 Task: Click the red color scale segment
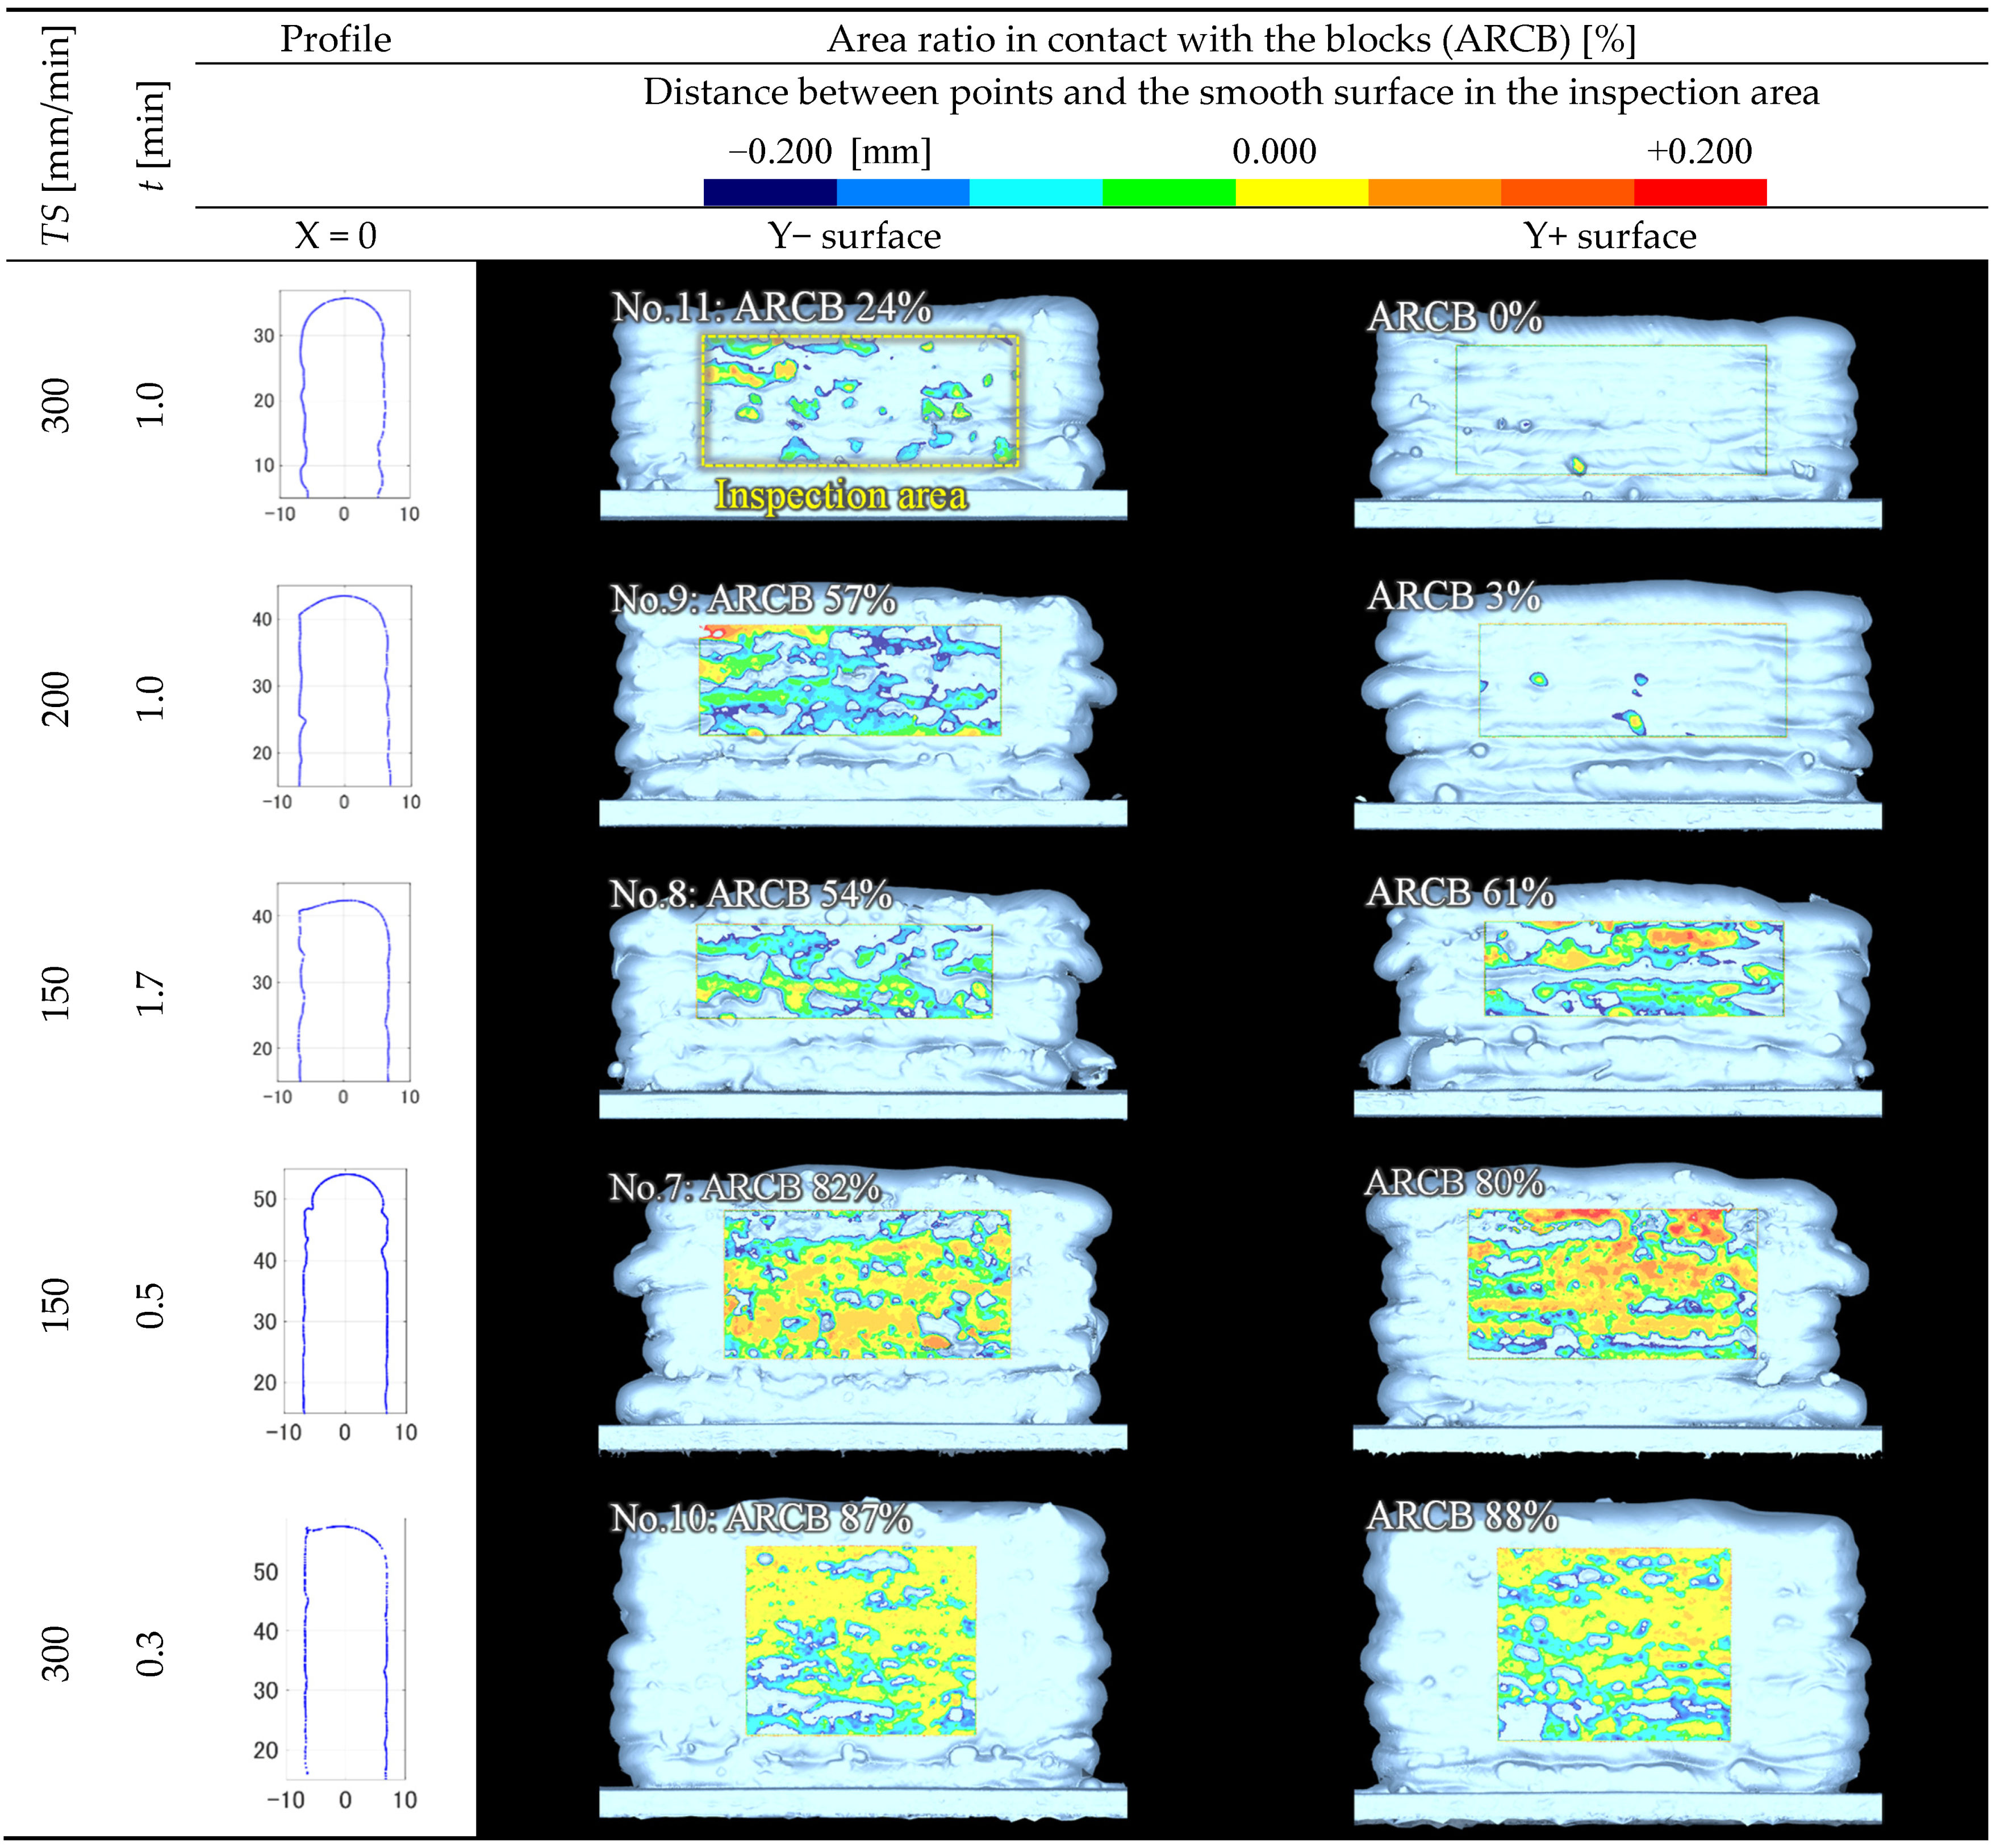pos(1699,192)
